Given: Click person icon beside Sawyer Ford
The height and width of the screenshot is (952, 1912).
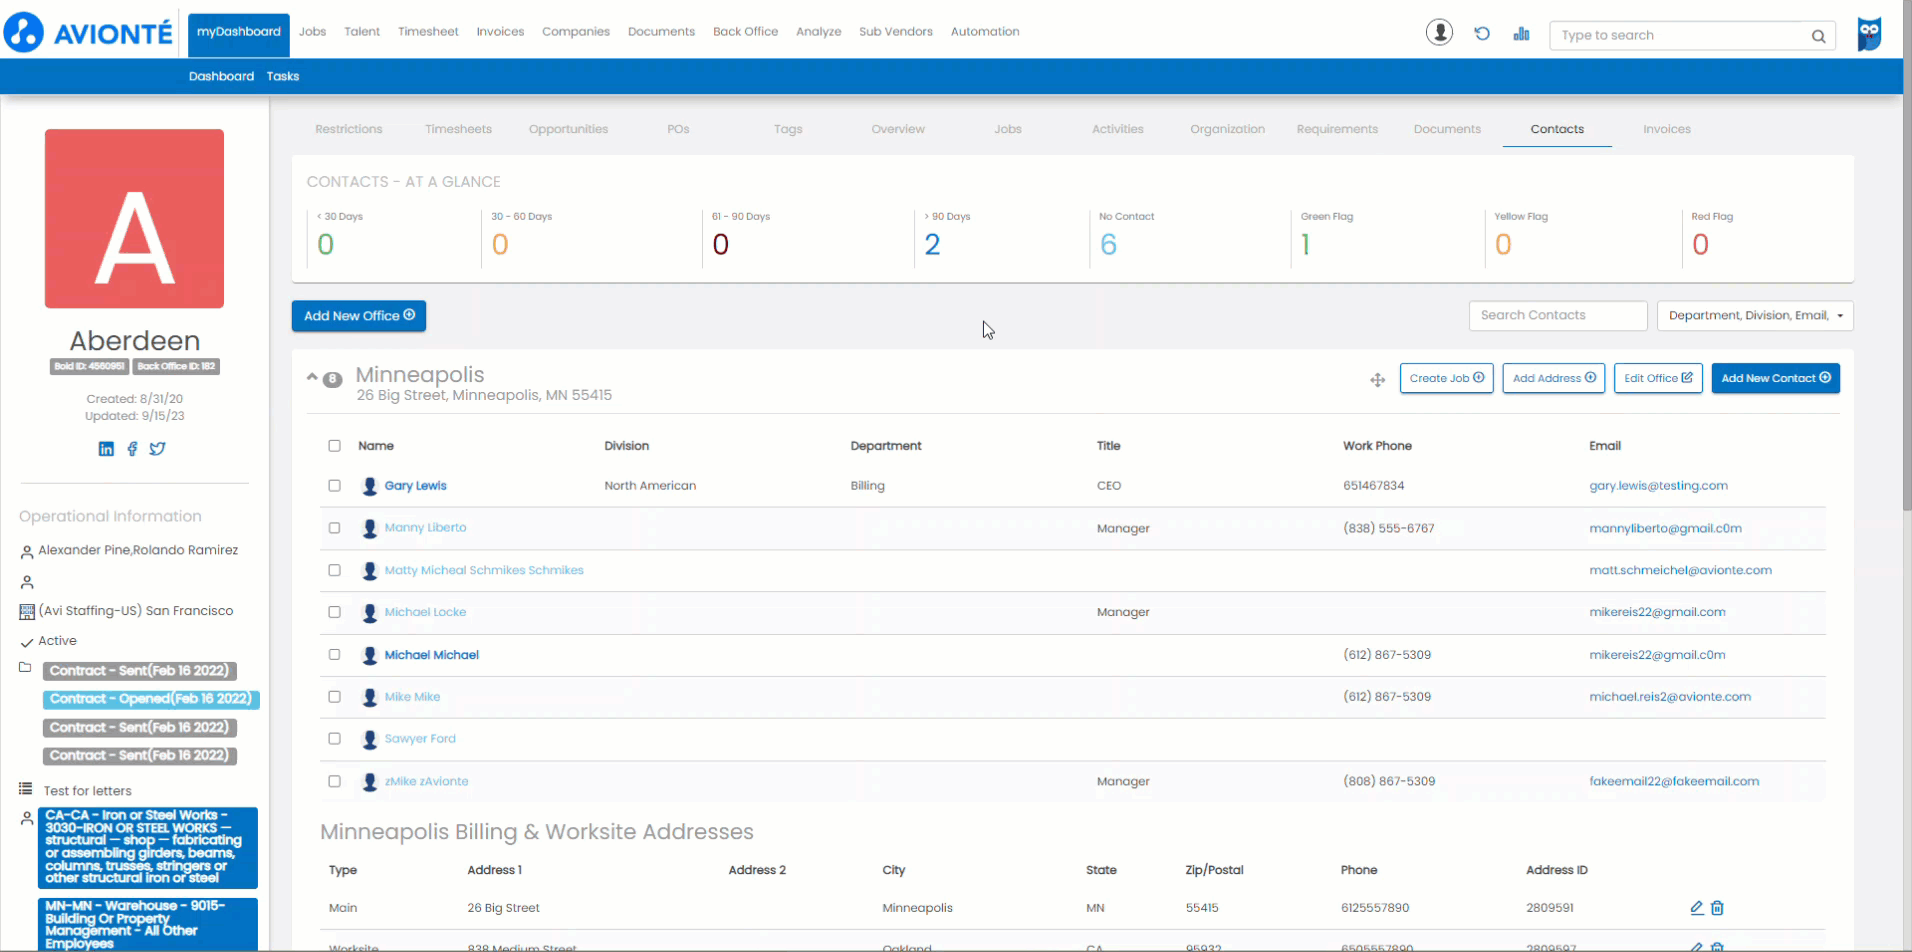Looking at the screenshot, I should click(370, 739).
